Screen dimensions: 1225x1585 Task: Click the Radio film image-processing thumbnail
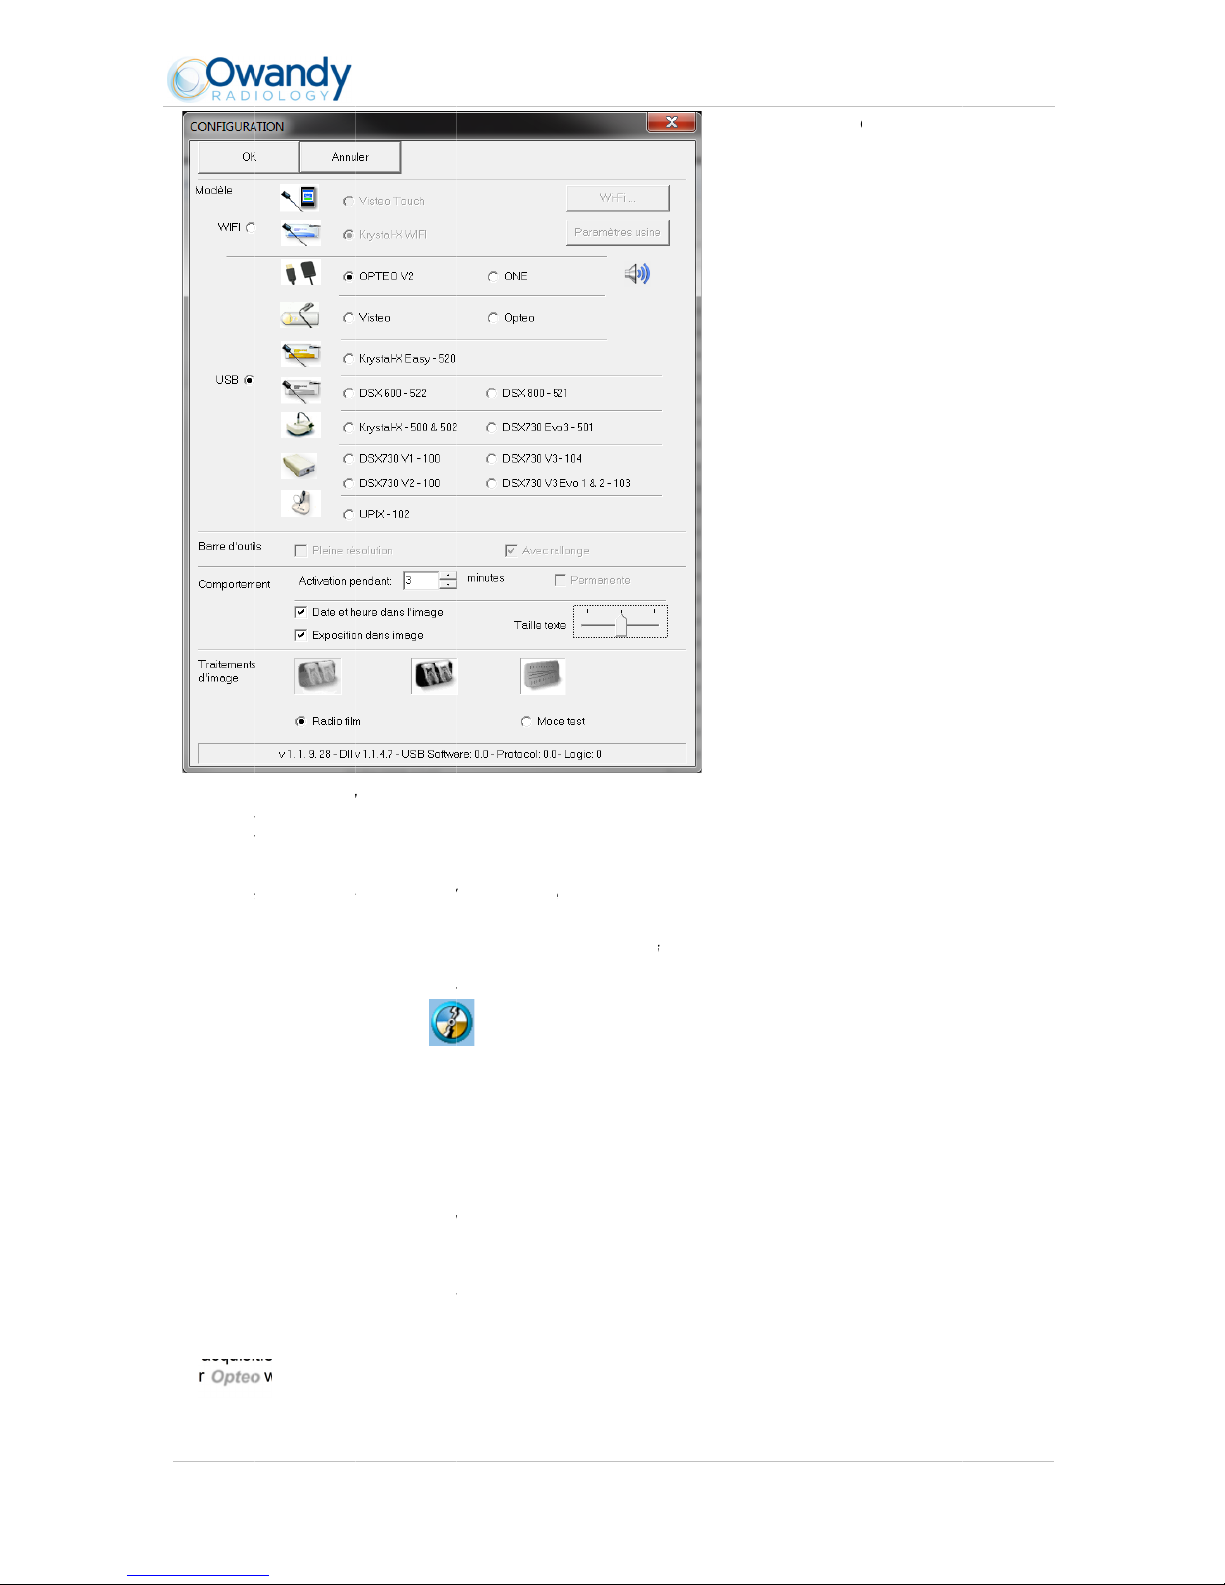point(318,676)
